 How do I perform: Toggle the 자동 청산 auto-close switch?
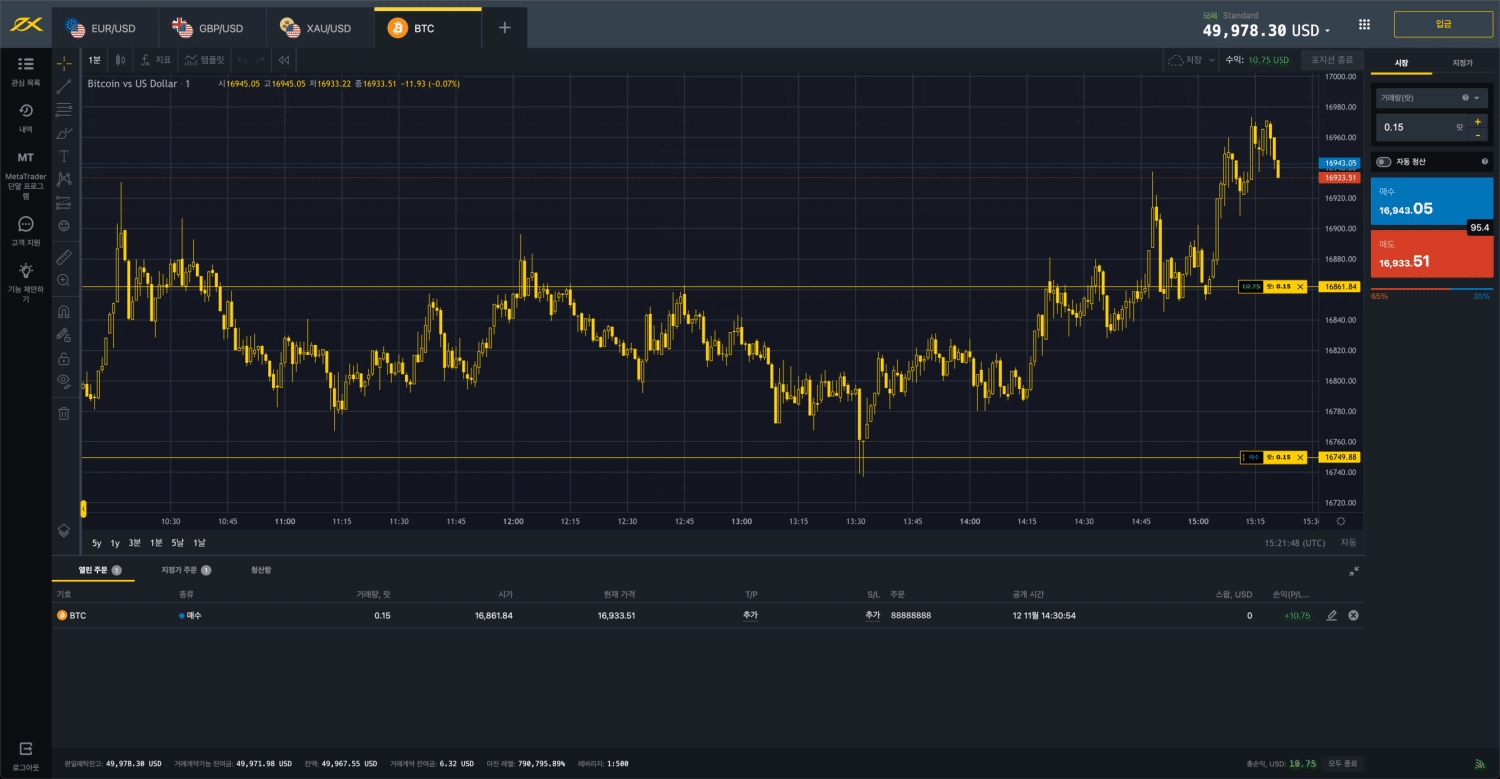pos(1384,161)
